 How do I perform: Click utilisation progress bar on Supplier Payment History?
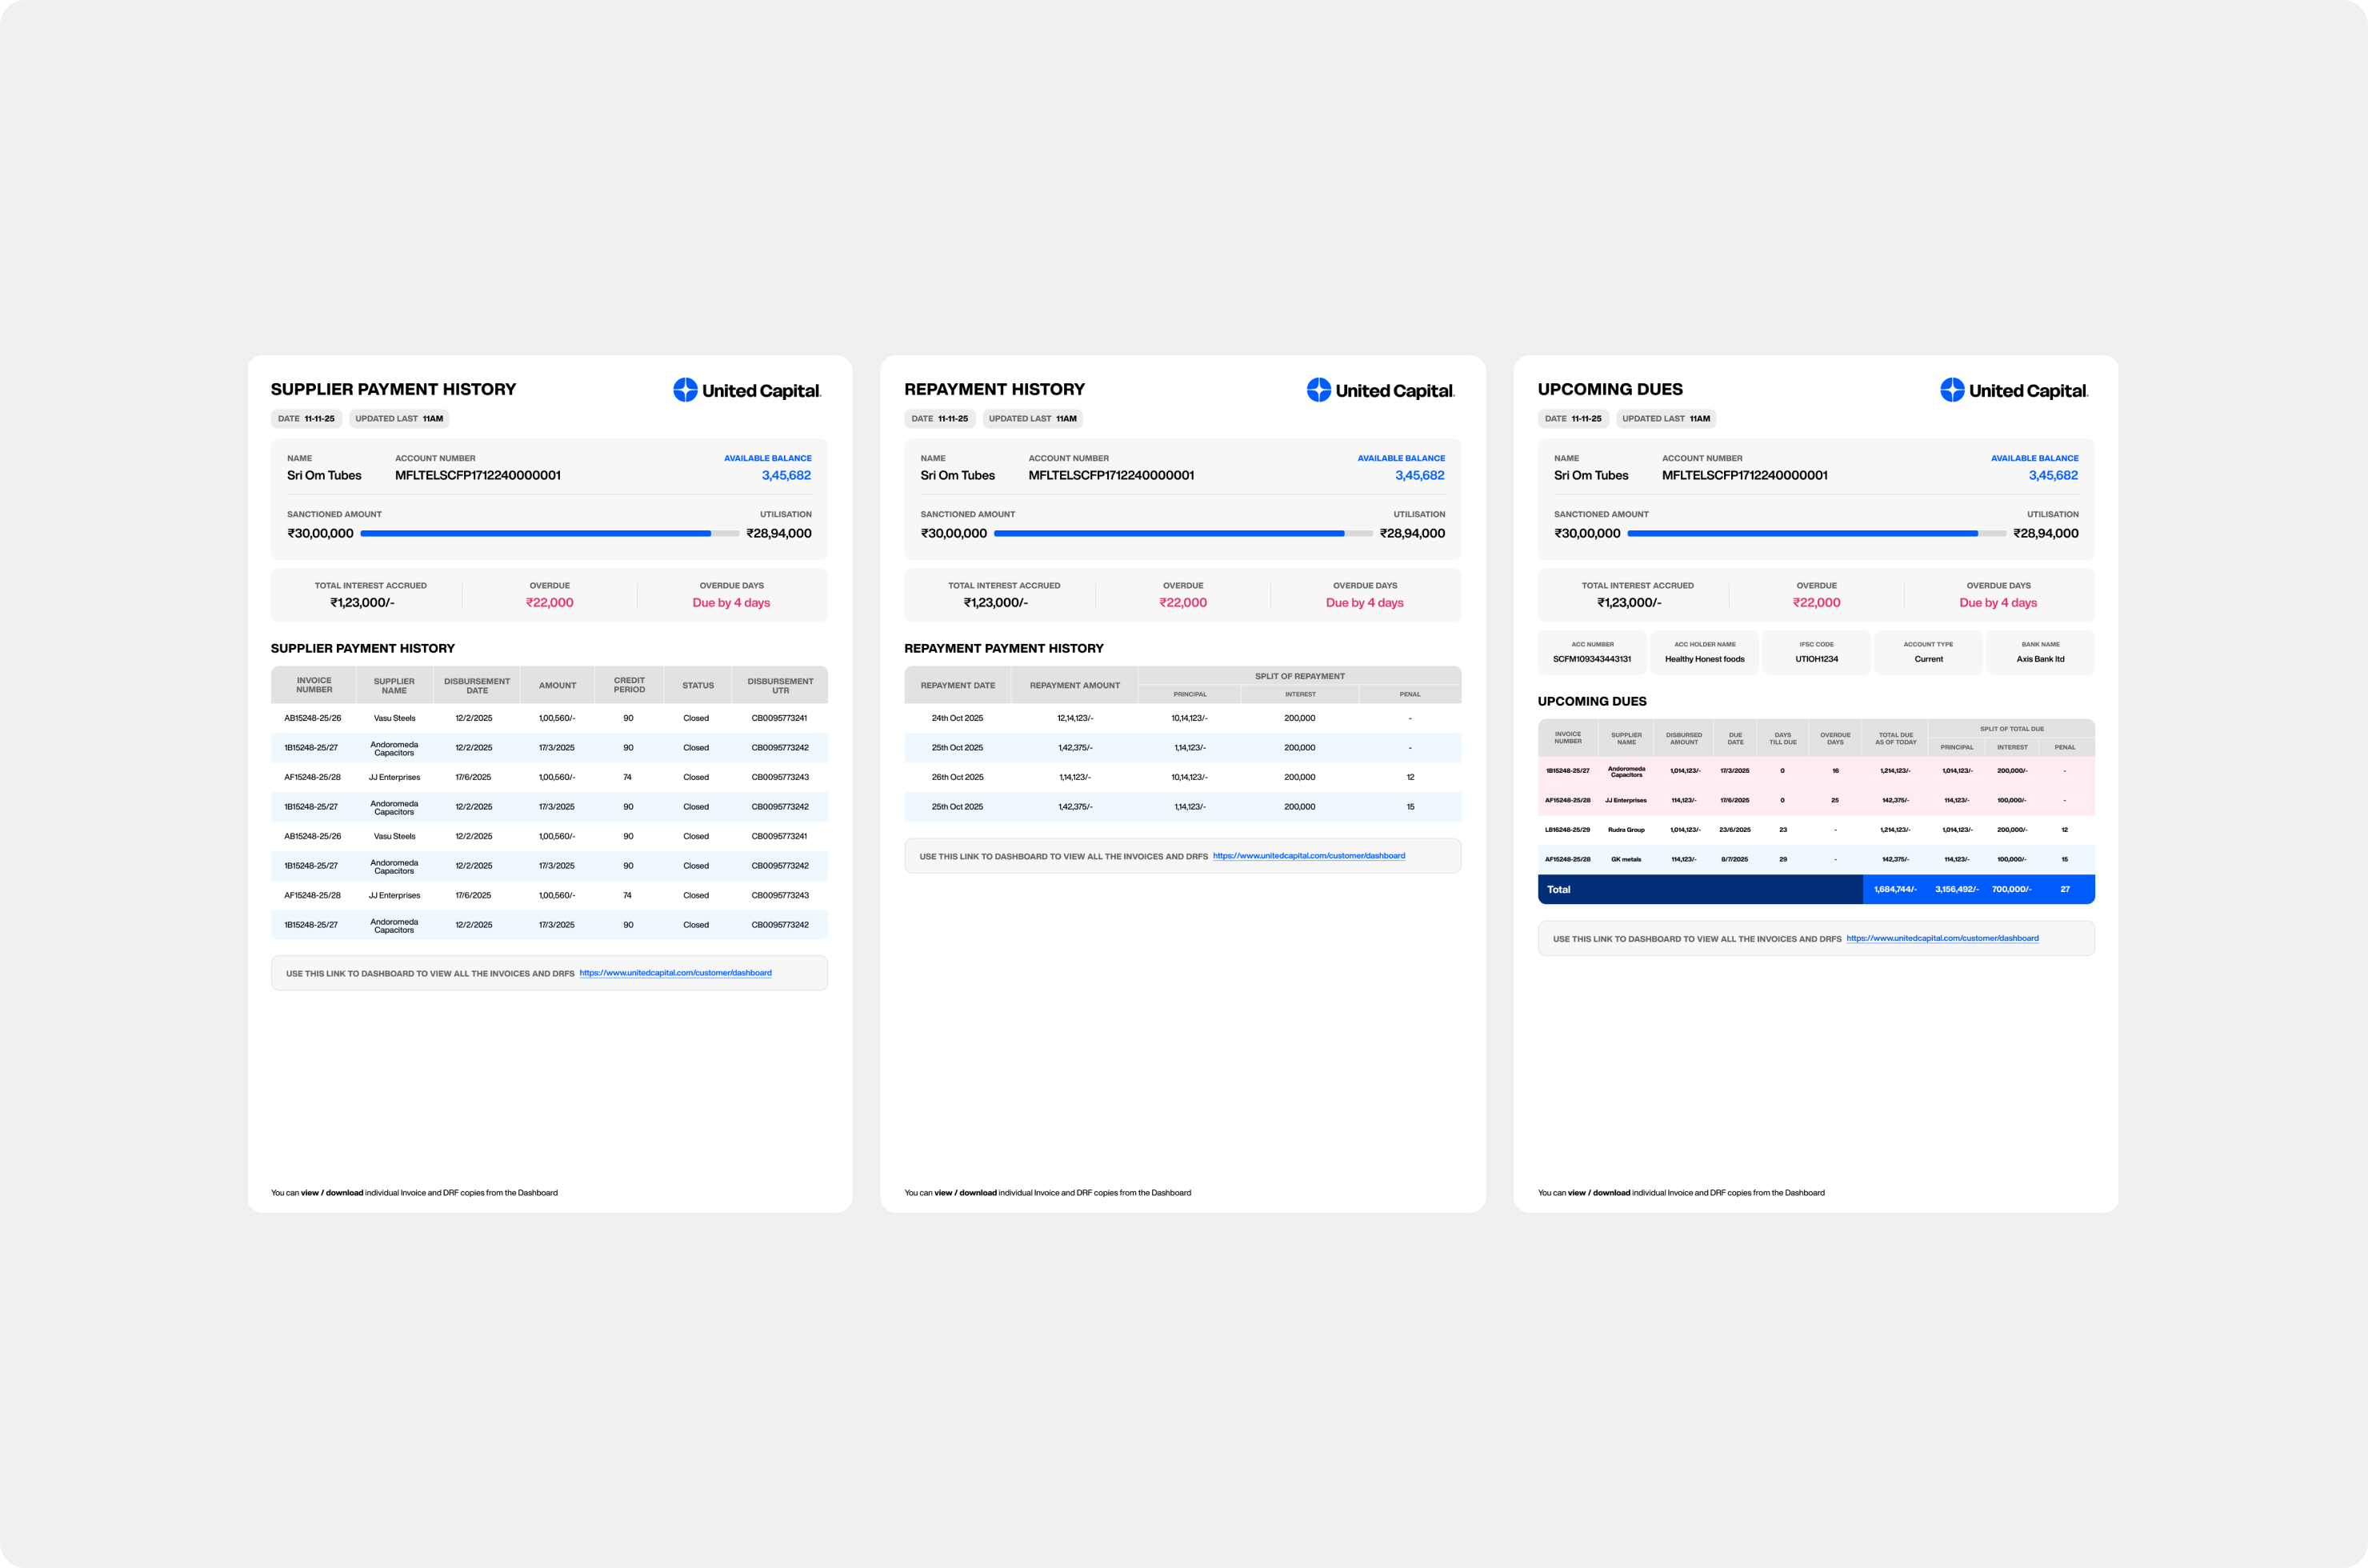[549, 534]
